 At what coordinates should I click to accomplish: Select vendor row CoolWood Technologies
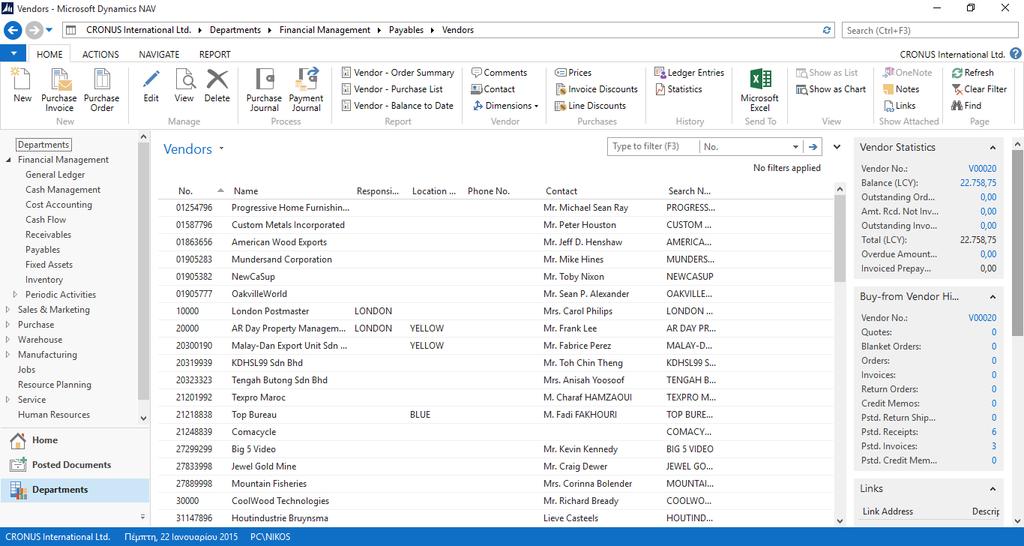pos(496,501)
